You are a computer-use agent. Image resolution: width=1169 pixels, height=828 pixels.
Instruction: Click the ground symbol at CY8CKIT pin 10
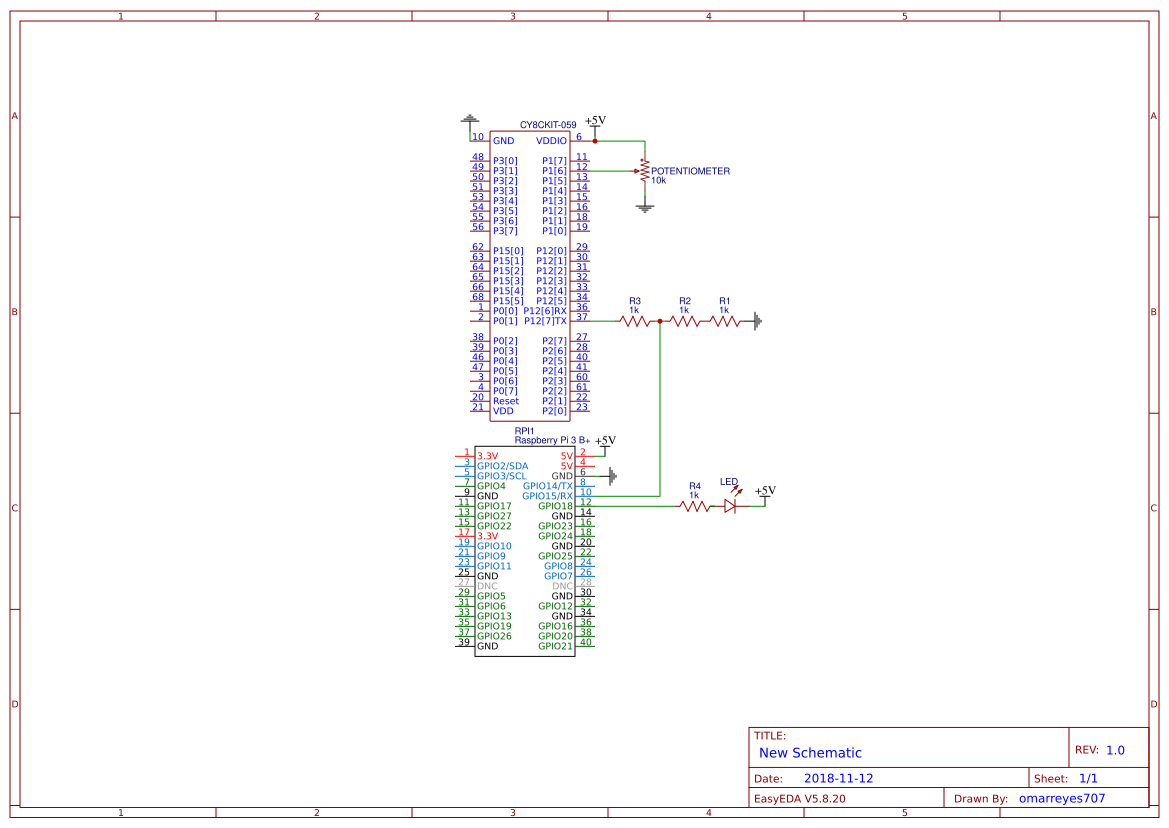point(470,121)
